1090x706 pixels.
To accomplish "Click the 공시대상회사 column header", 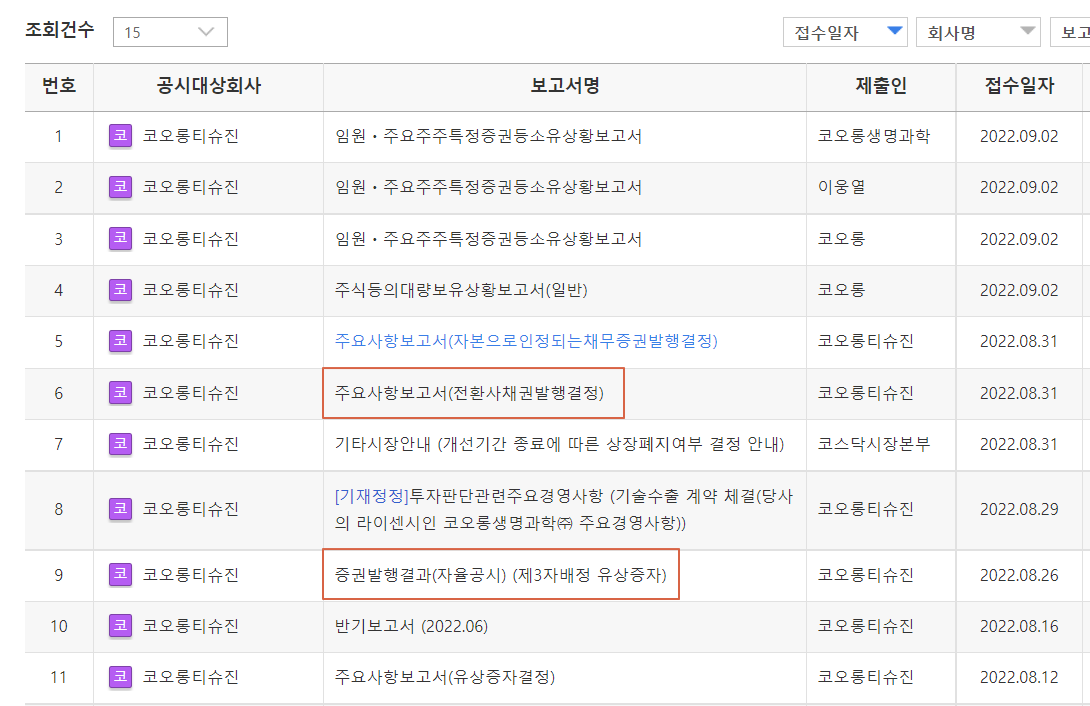I will point(207,88).
